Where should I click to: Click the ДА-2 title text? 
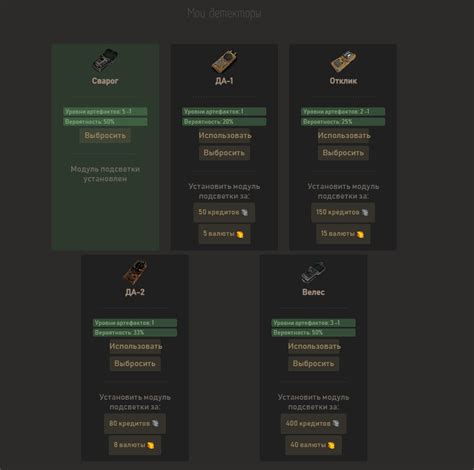click(x=135, y=292)
